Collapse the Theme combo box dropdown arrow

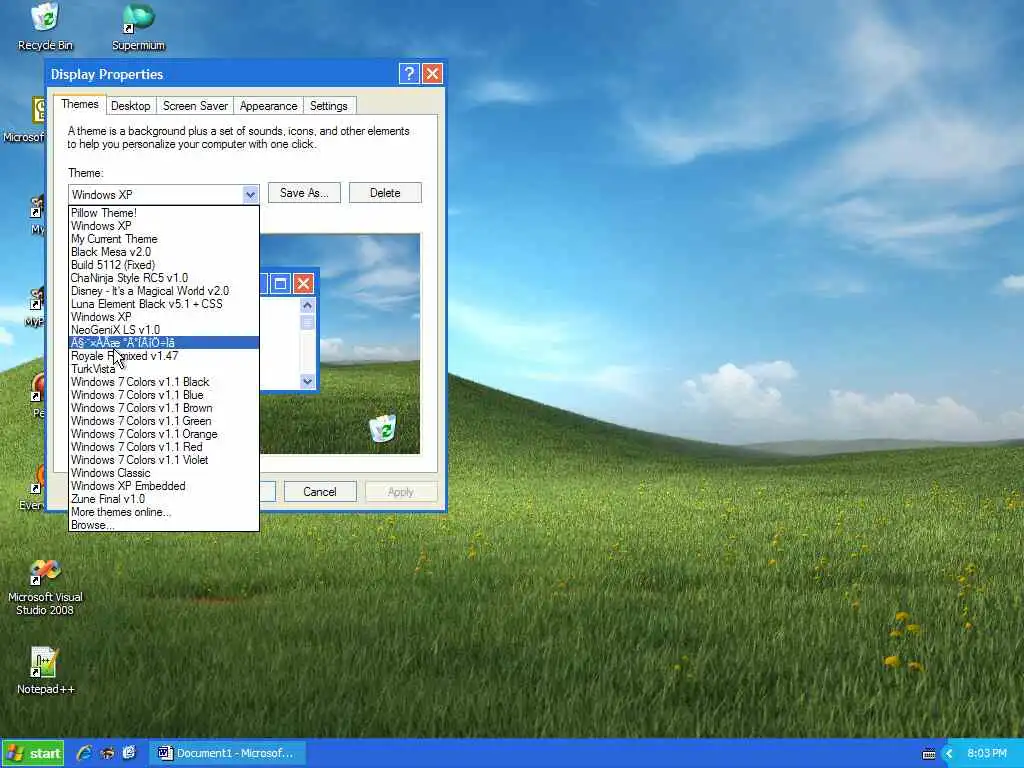250,194
